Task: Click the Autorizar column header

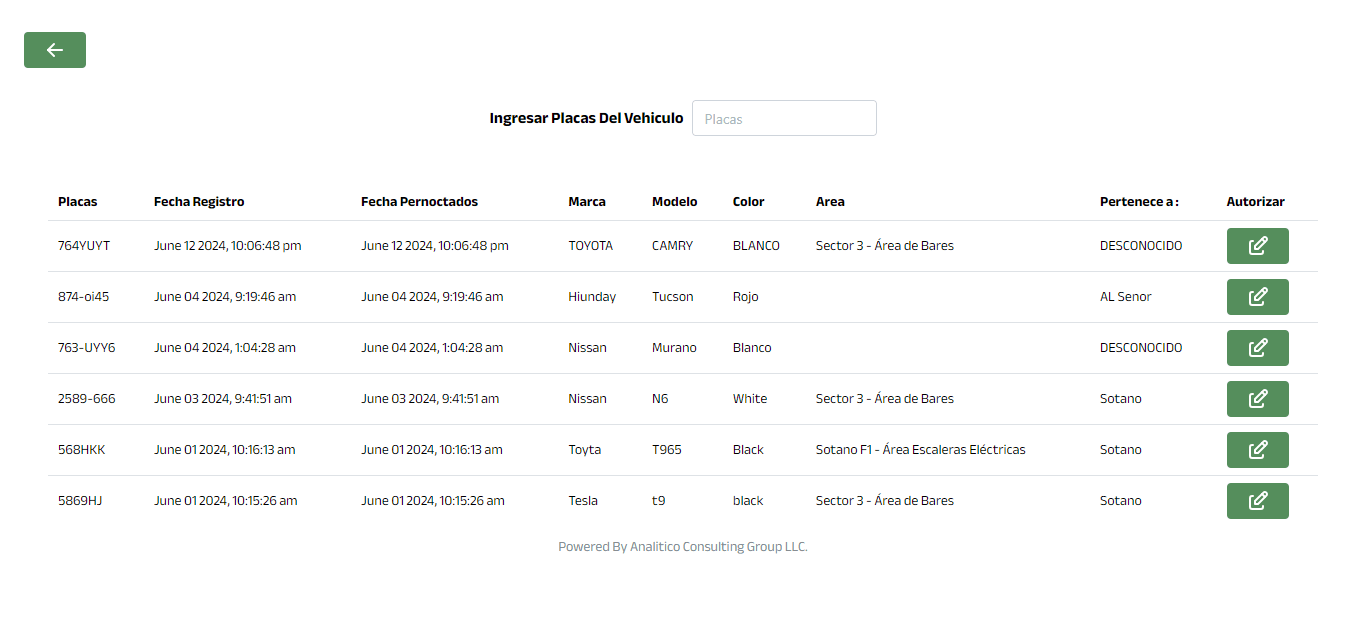Action: tap(1255, 202)
